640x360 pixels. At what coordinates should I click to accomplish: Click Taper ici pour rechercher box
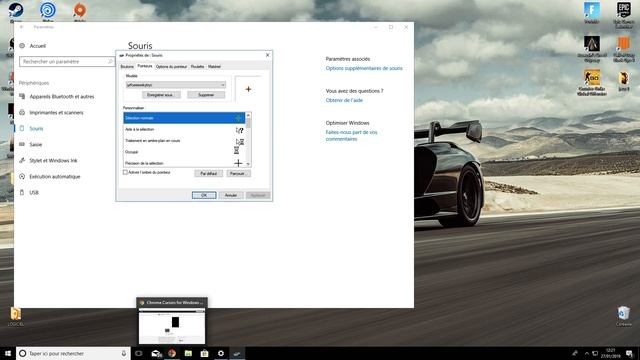73,353
